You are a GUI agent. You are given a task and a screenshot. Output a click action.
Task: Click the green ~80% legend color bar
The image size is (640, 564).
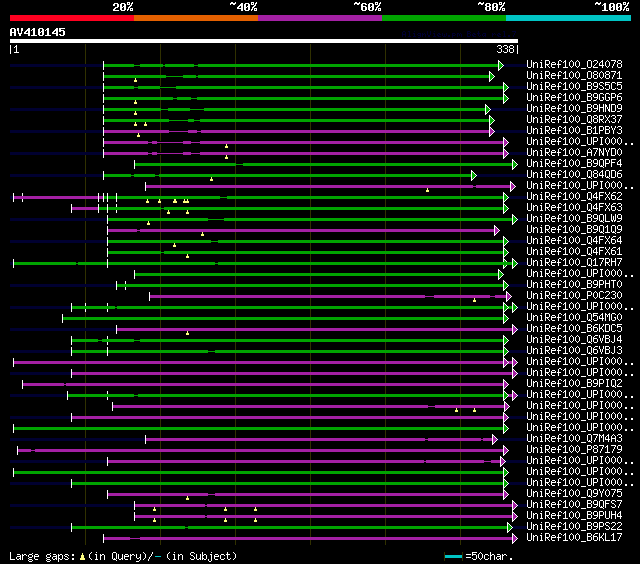tap(444, 18)
